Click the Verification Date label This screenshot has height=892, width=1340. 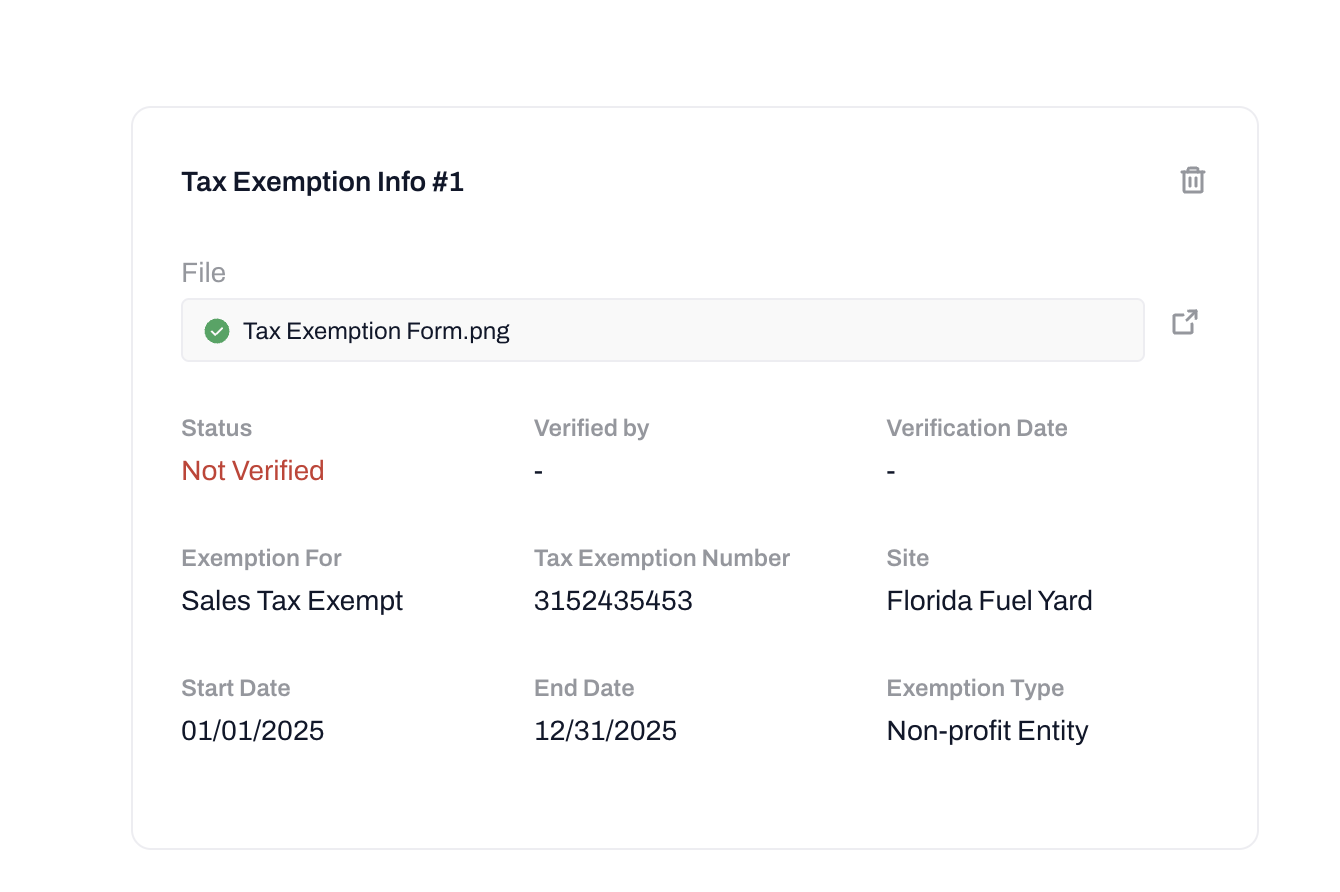pos(977,428)
